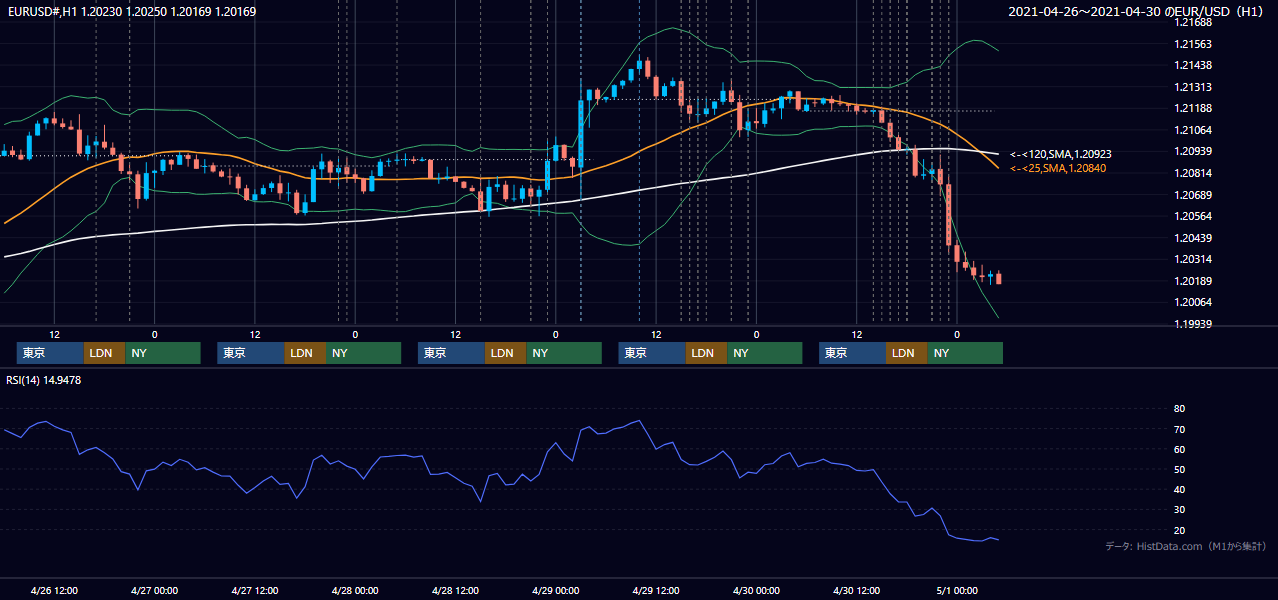Click the 4/28 12:00 time axis label
This screenshot has height=600, width=1278.
coord(455,591)
